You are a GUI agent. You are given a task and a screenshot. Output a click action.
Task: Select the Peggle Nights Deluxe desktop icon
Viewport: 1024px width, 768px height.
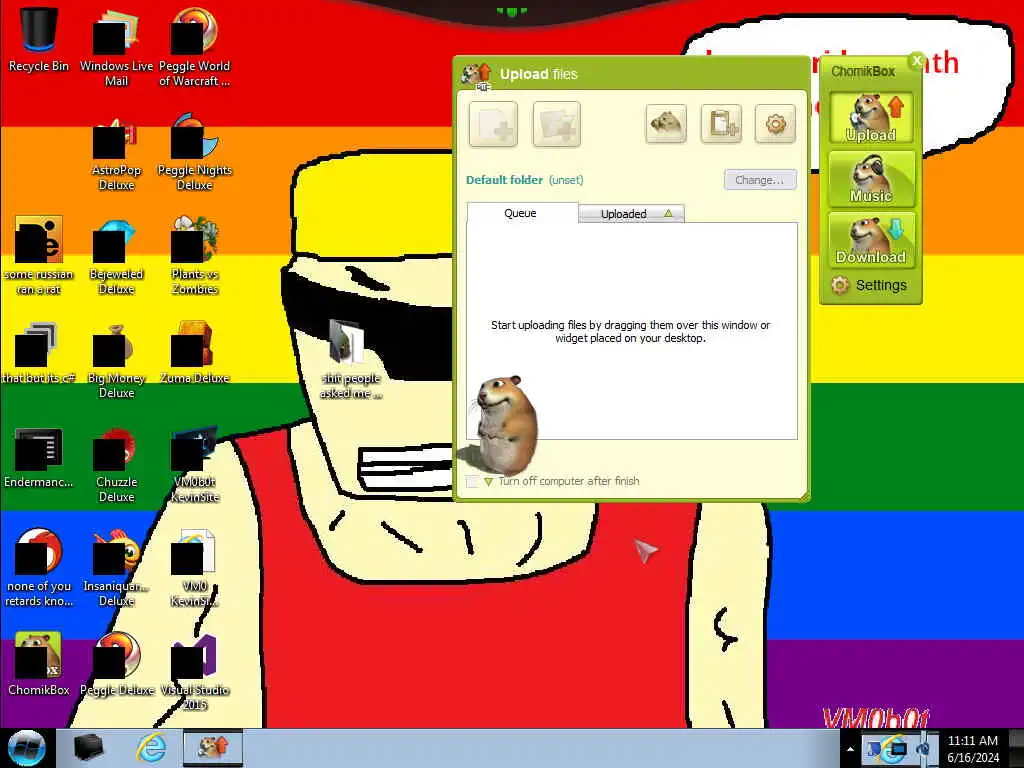click(x=194, y=152)
